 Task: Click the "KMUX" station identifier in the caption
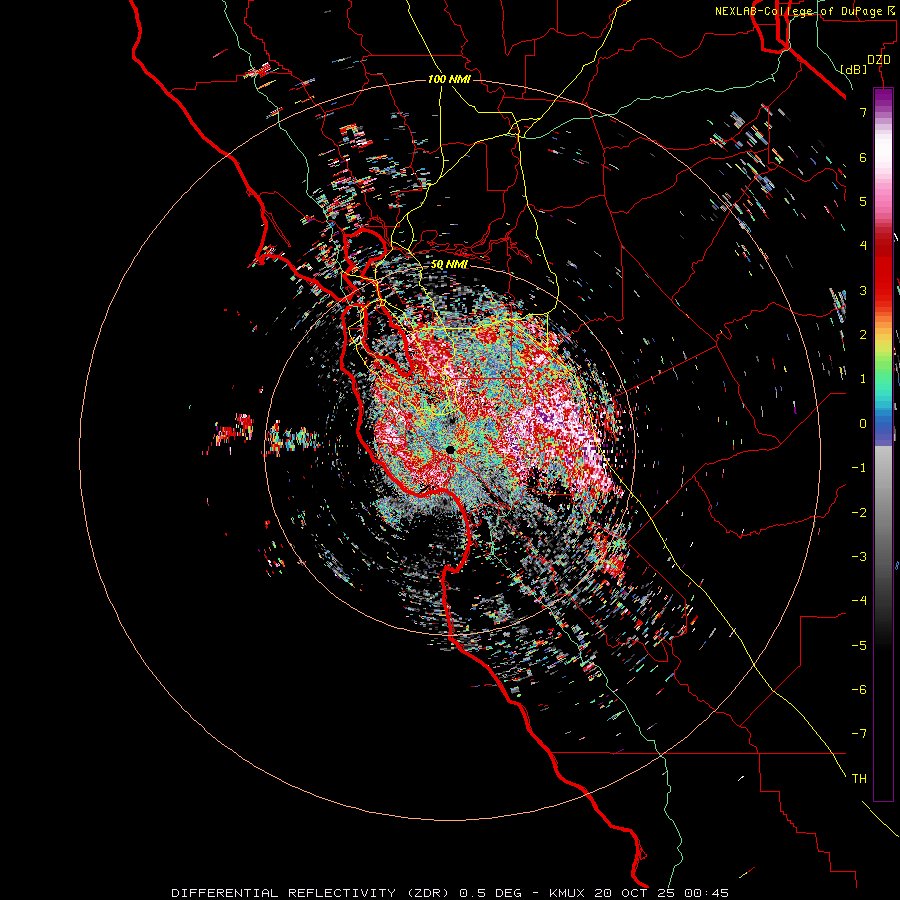click(x=568, y=893)
